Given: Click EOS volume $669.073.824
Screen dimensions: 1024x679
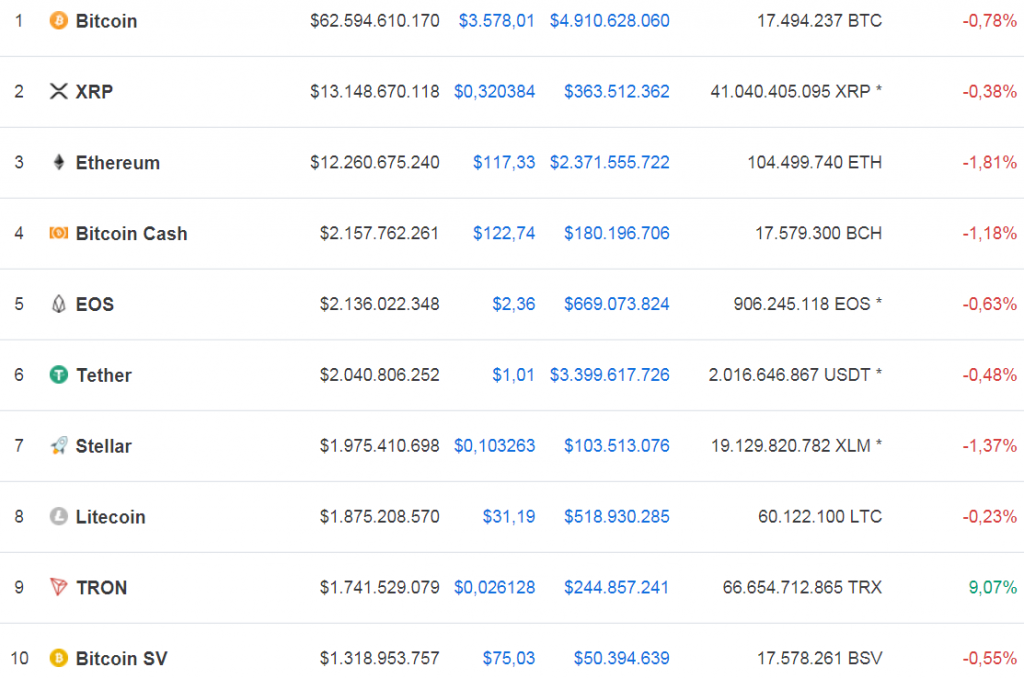Looking at the screenshot, I should (617, 304).
